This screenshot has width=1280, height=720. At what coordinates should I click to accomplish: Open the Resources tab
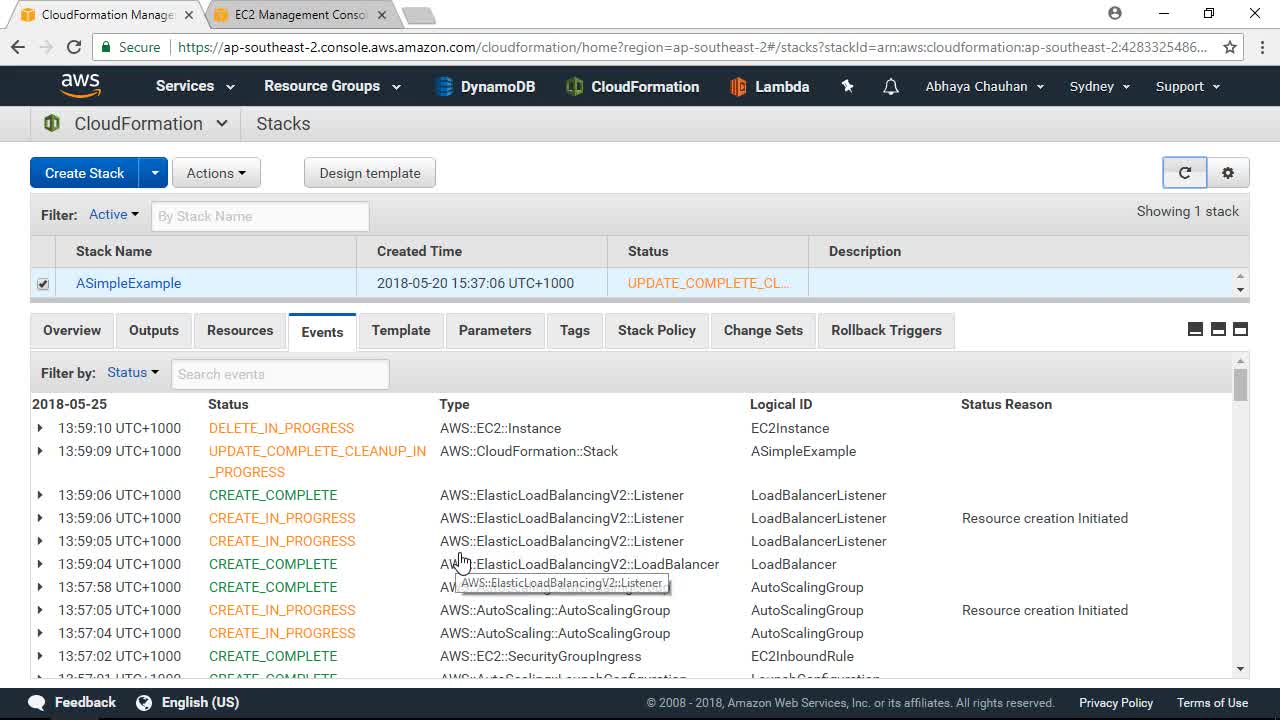[240, 330]
